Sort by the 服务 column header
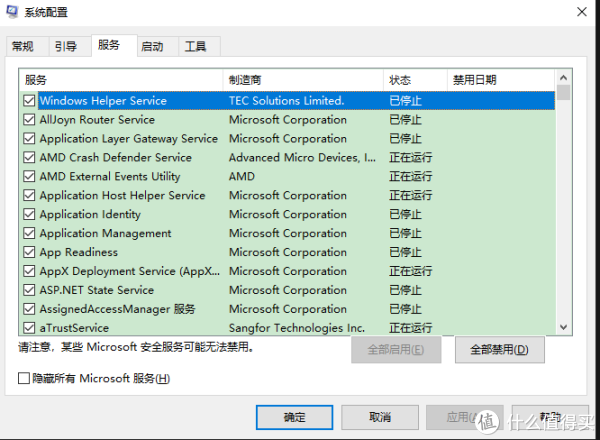The height and width of the screenshot is (440, 600). (120, 80)
